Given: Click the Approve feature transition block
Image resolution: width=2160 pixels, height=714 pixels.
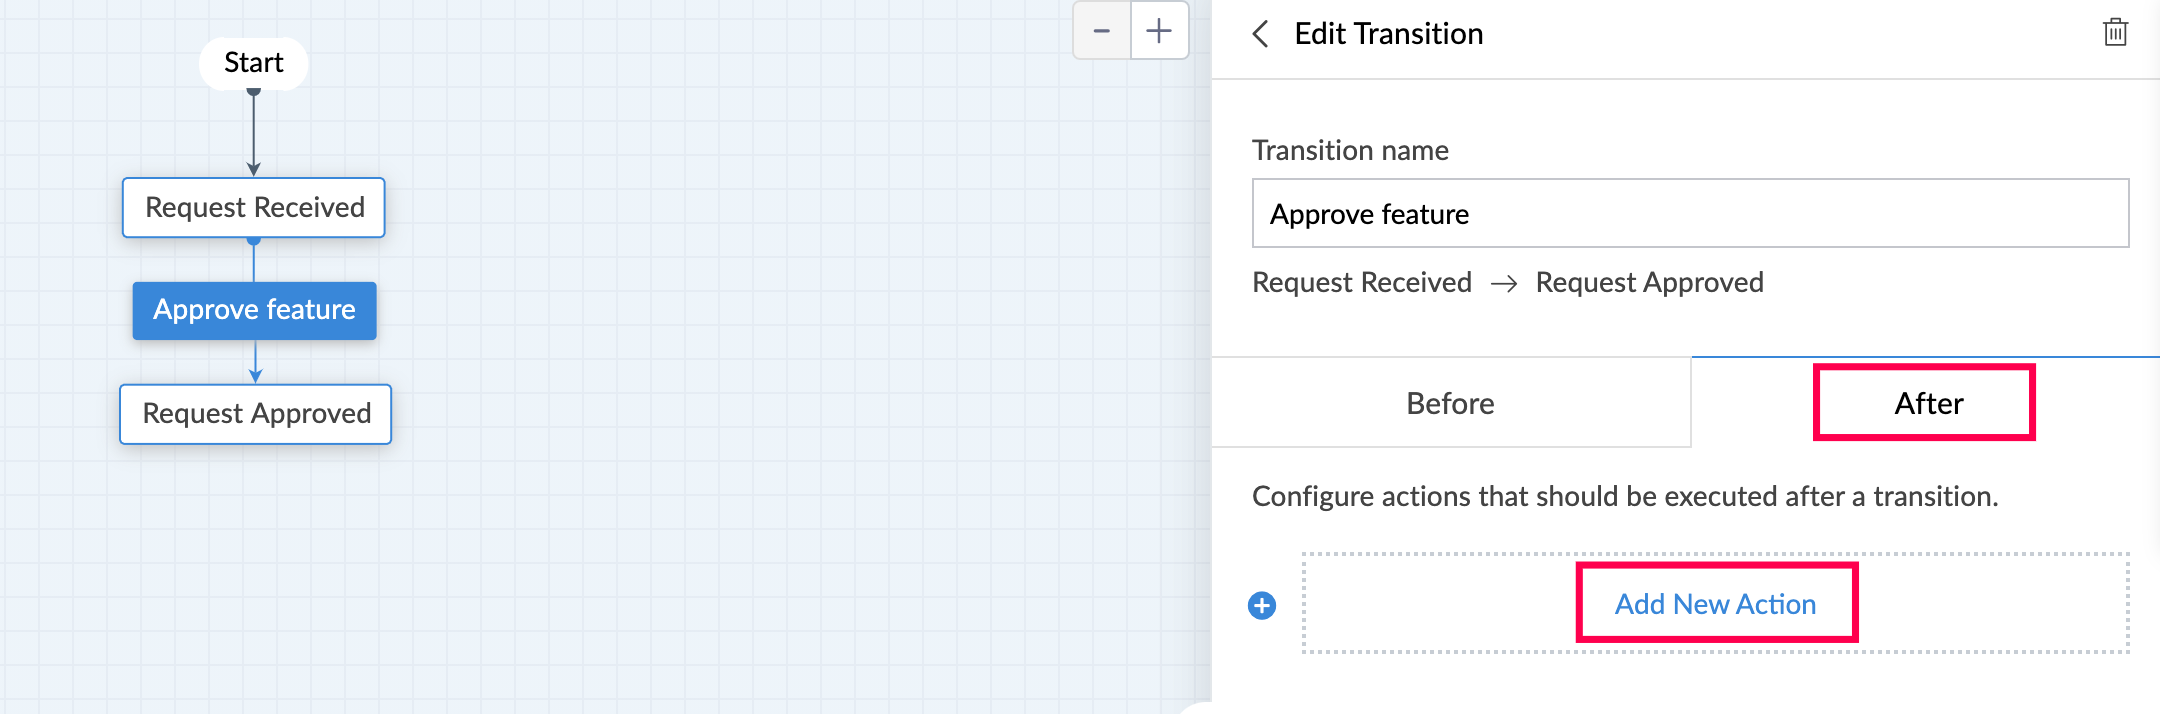Looking at the screenshot, I should click(x=254, y=310).
